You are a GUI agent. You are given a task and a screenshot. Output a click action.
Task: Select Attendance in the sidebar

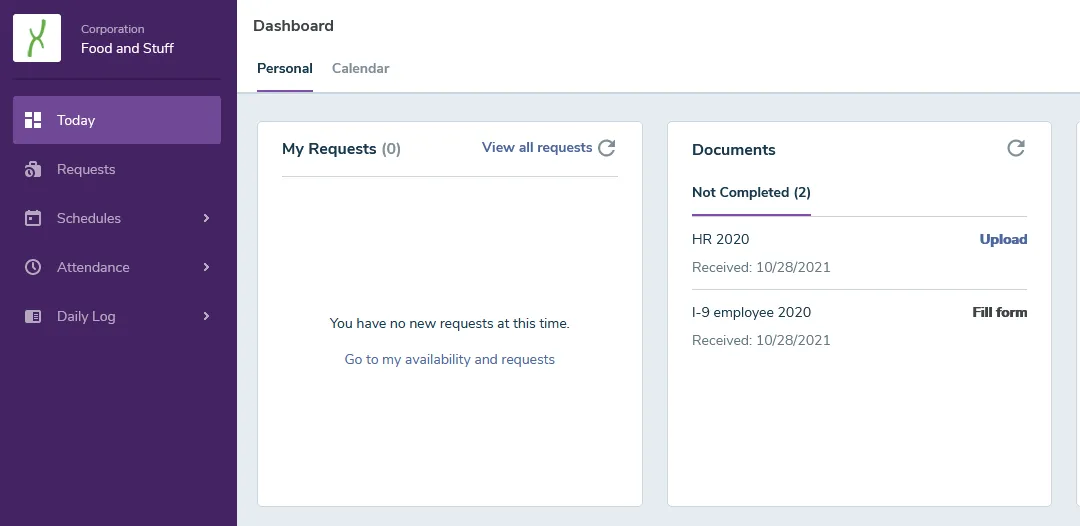[x=117, y=267]
